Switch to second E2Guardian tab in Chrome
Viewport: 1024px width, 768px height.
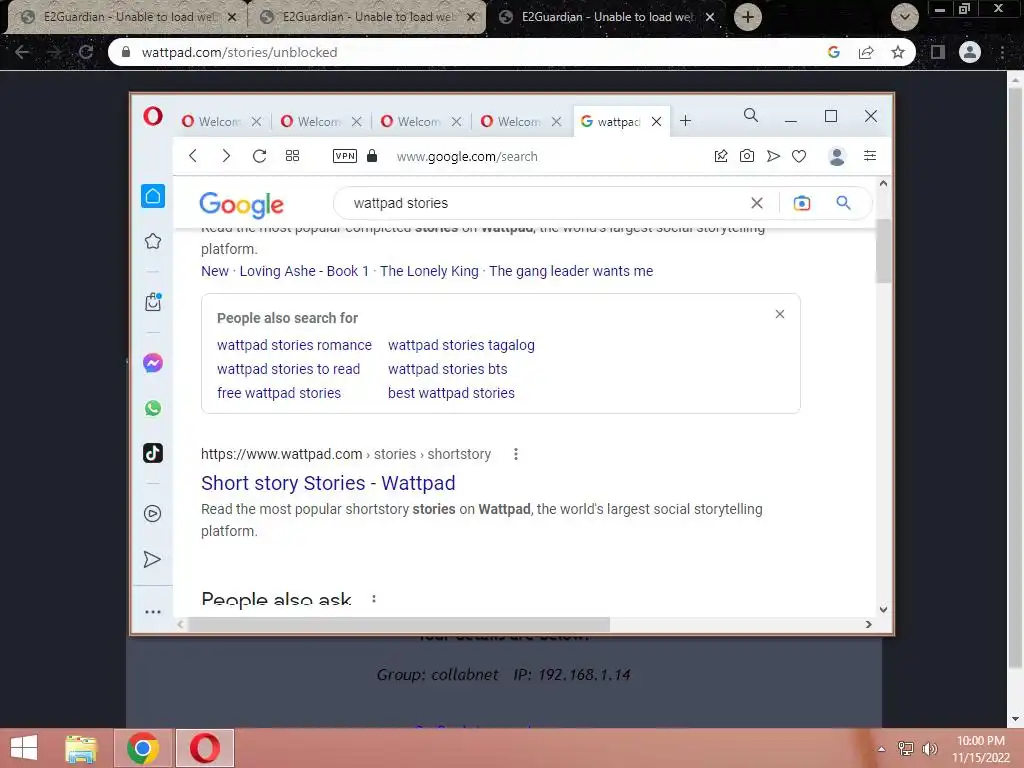coord(366,17)
